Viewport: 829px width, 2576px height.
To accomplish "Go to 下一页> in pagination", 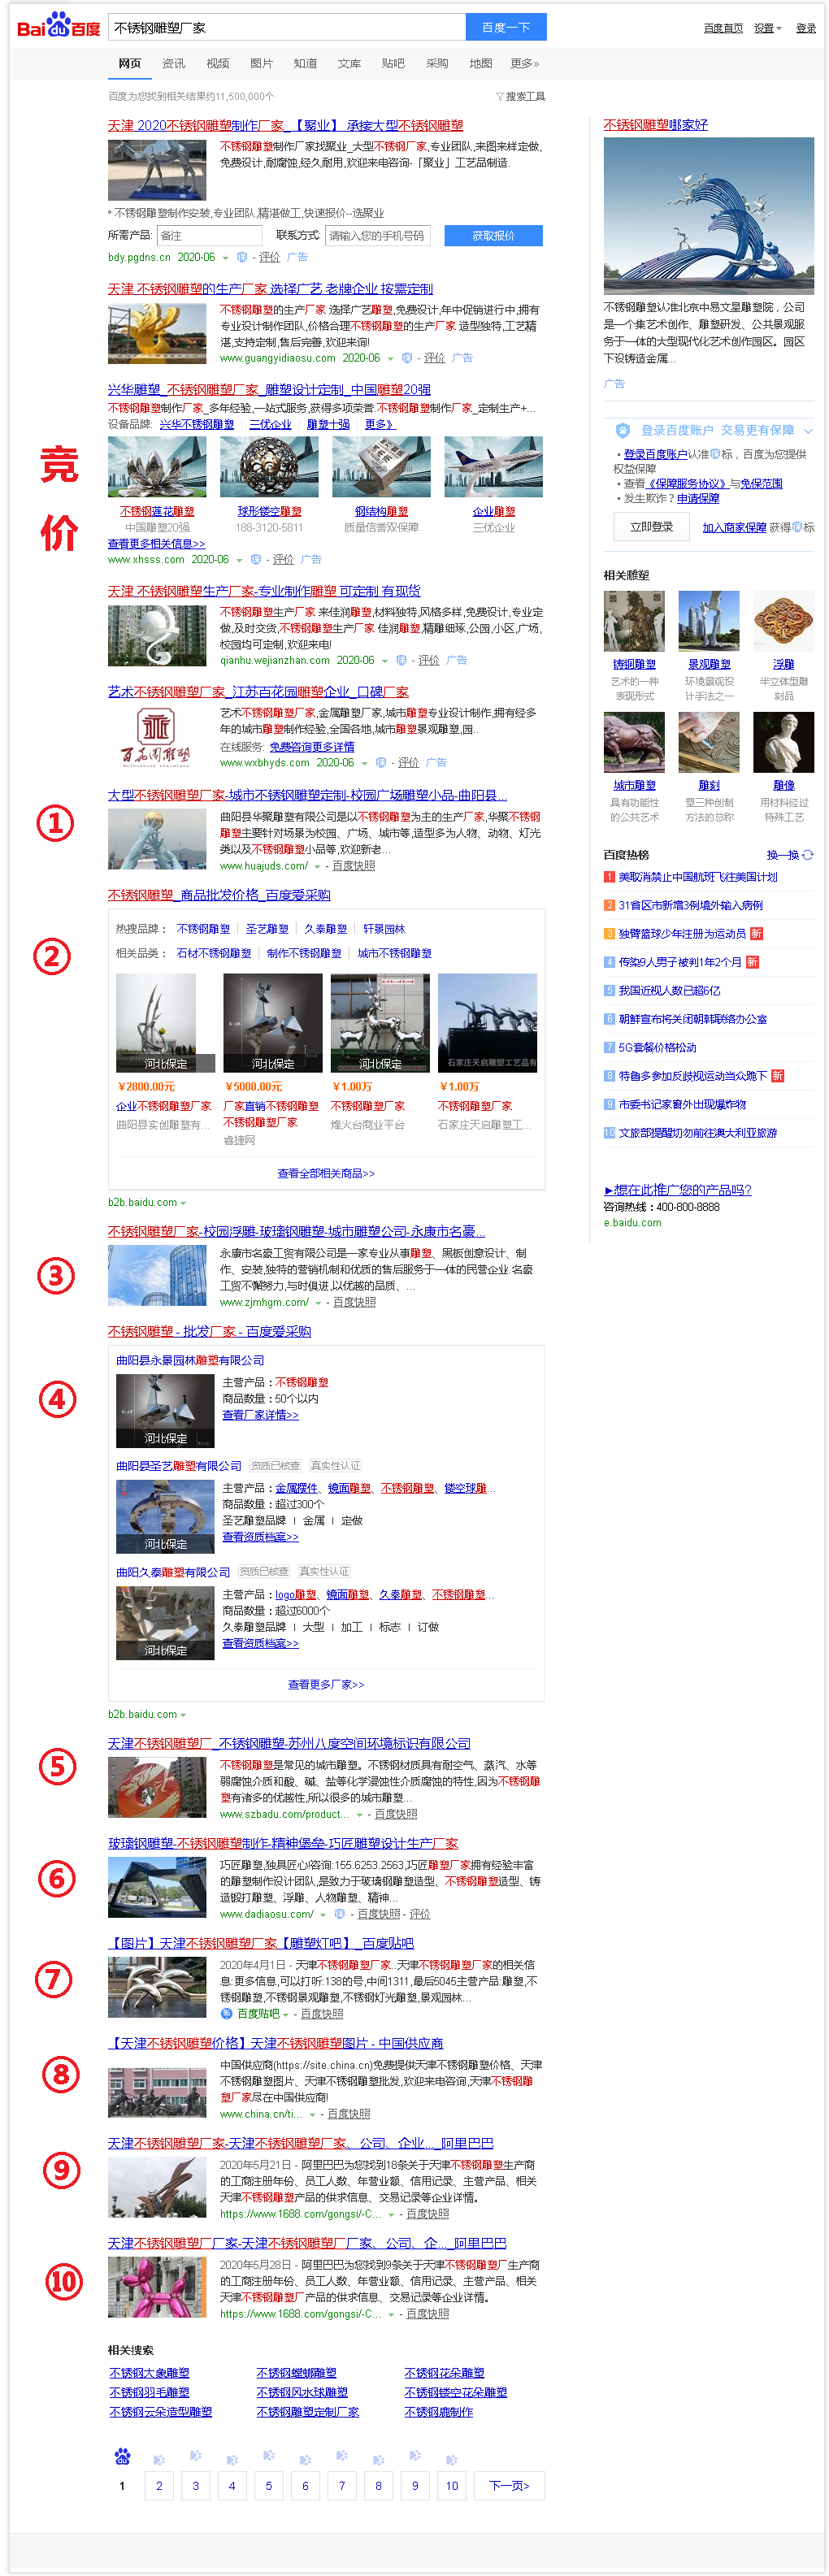I will pyautogui.click(x=509, y=2486).
